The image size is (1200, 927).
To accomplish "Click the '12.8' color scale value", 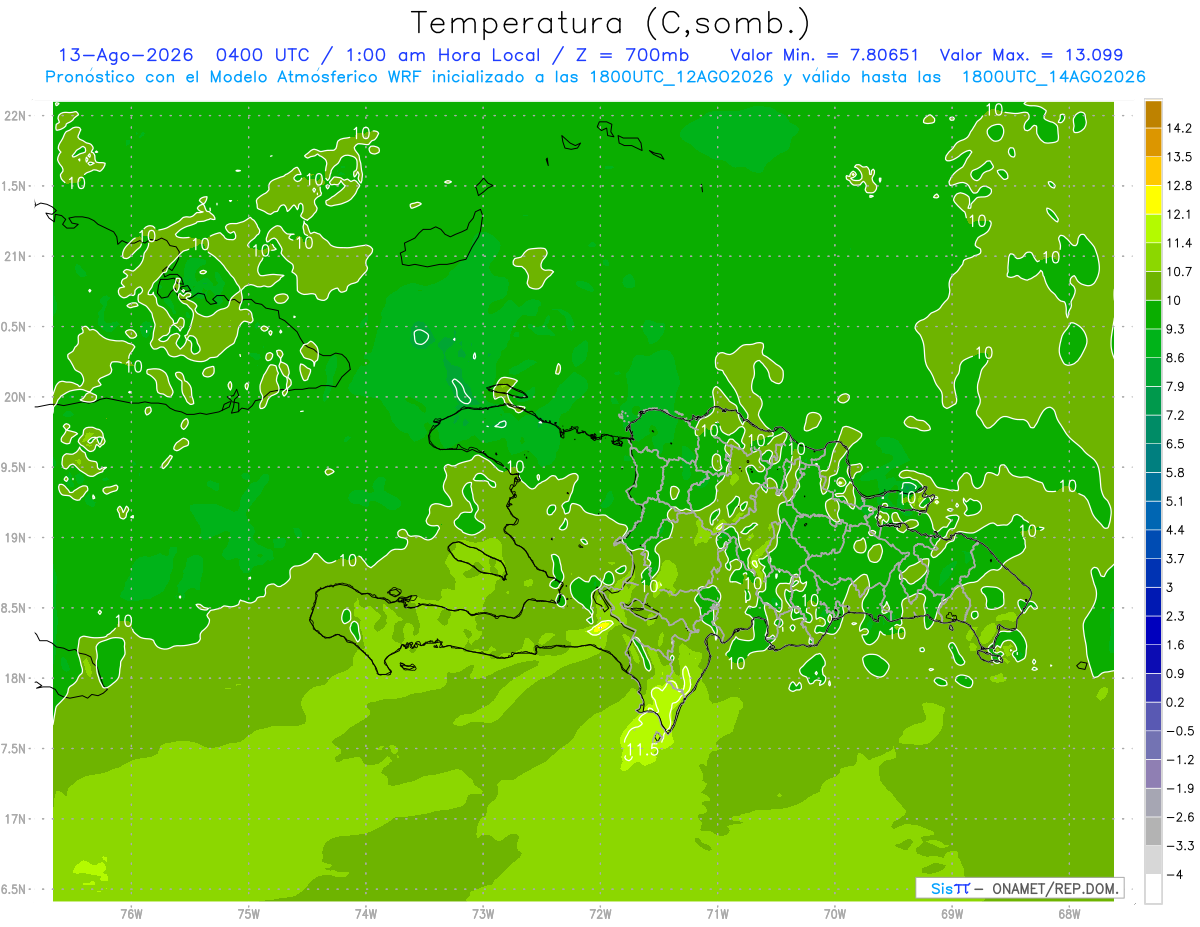I will 1179,186.
